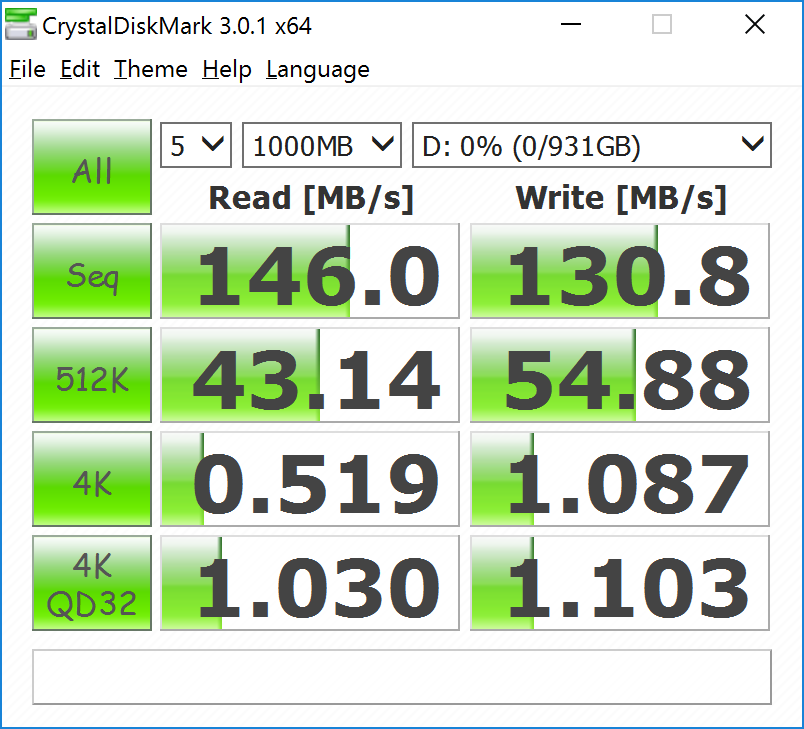Start the 4K benchmark test
This screenshot has height=729, width=804.
pyautogui.click(x=92, y=479)
